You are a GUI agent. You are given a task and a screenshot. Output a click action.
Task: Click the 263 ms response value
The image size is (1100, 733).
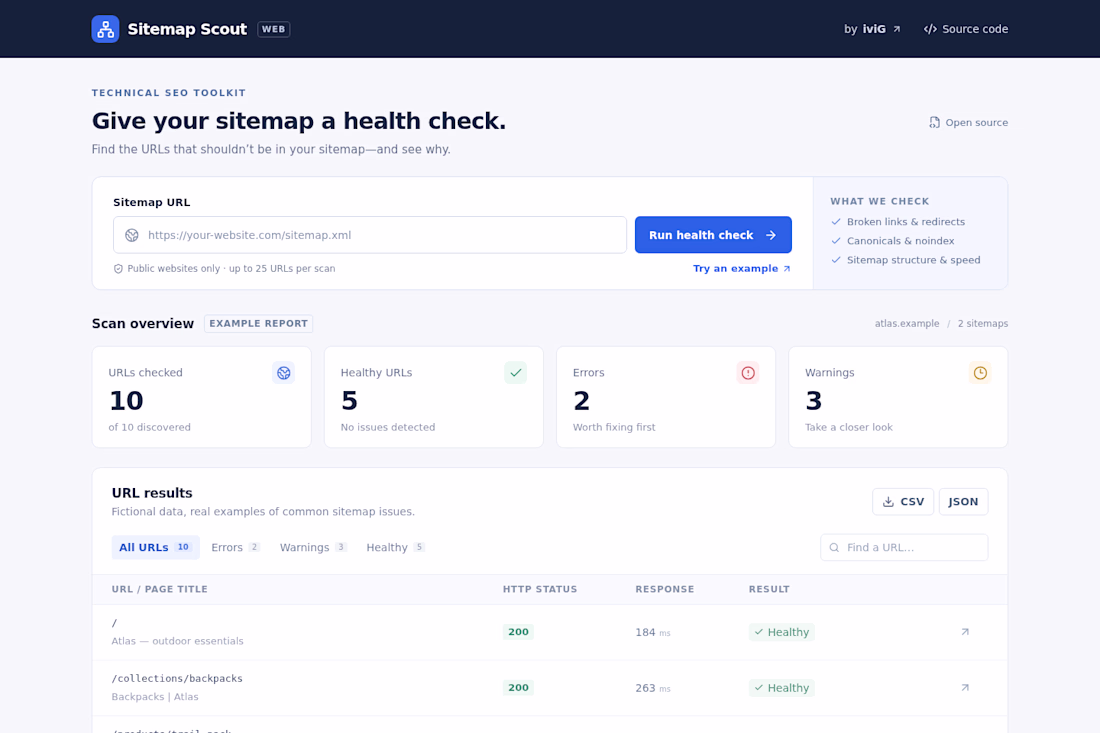click(652, 688)
